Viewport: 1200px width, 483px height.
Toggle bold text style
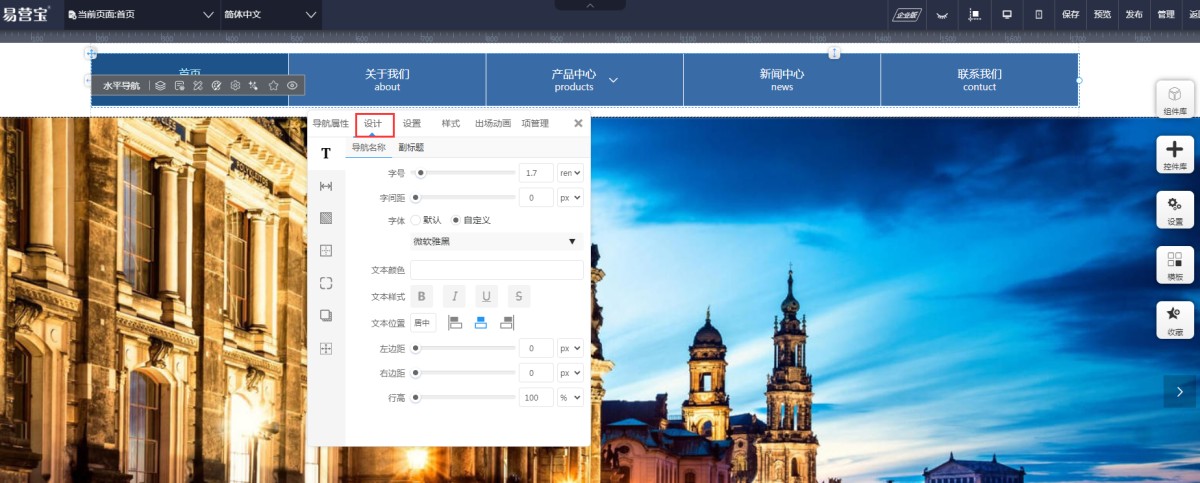[x=421, y=296]
